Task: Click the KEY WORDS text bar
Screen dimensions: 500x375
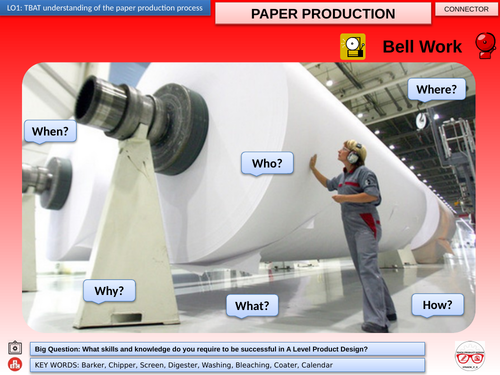Action: pyautogui.click(x=227, y=365)
